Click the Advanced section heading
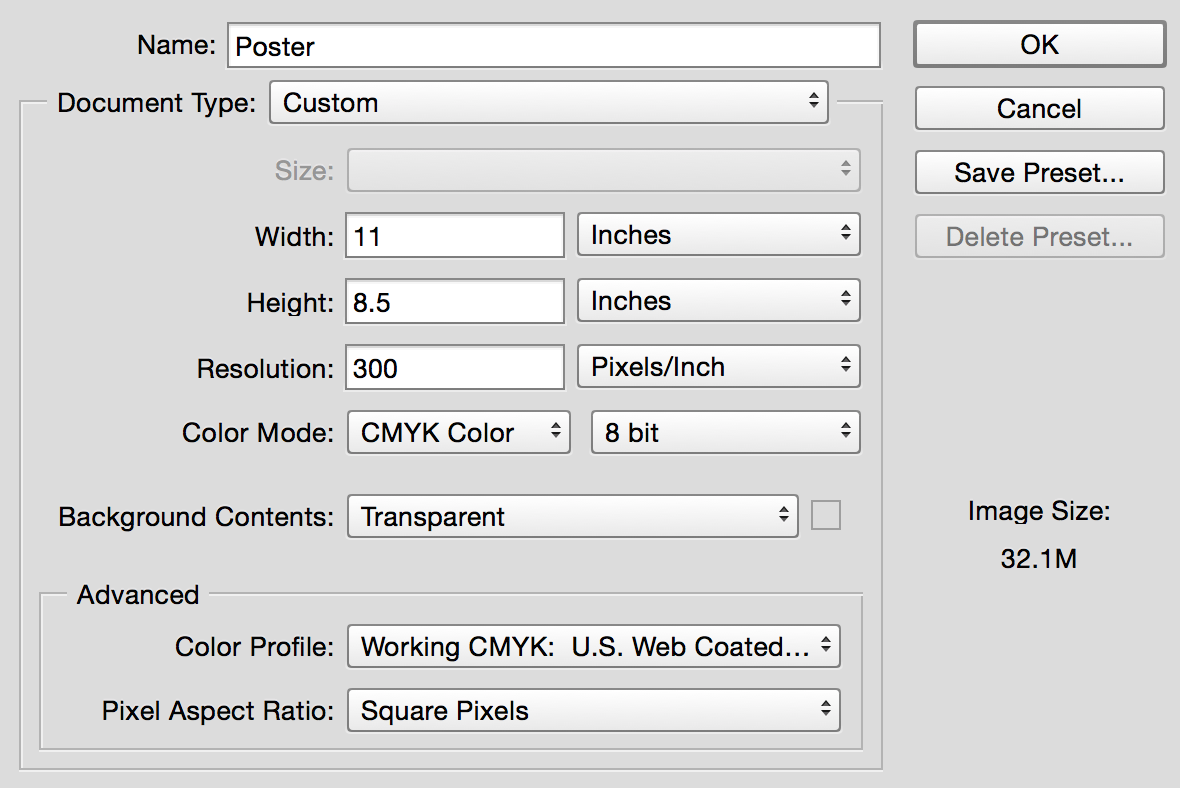This screenshot has width=1180, height=788. 138,595
